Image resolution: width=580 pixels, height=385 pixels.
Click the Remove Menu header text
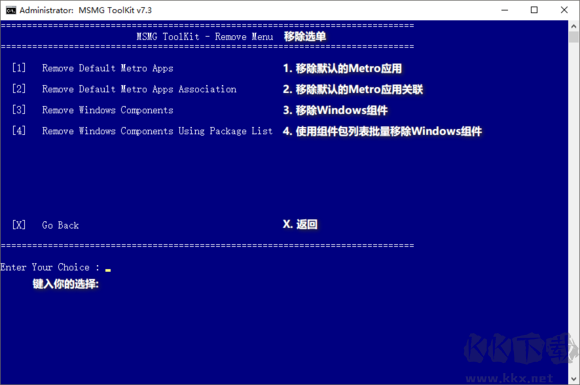pyautogui.click(x=205, y=37)
